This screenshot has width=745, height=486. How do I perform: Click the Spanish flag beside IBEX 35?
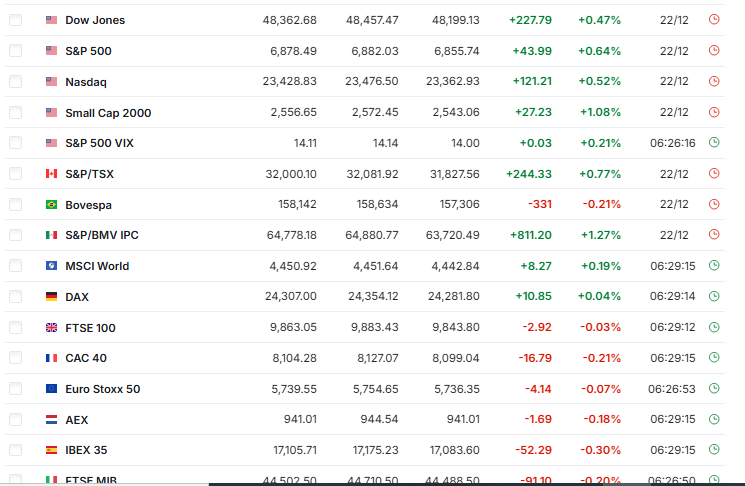pyautogui.click(x=51, y=450)
